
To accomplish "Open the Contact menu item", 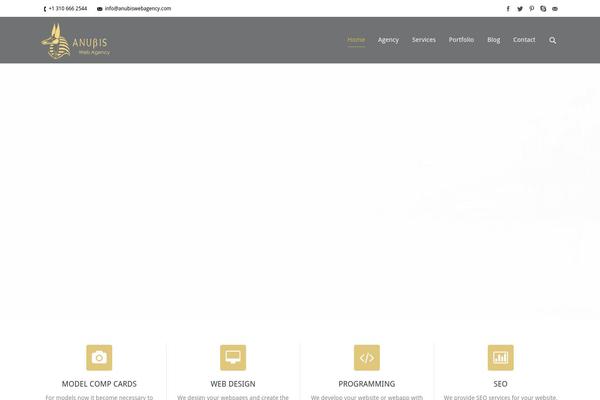I will [x=524, y=40].
